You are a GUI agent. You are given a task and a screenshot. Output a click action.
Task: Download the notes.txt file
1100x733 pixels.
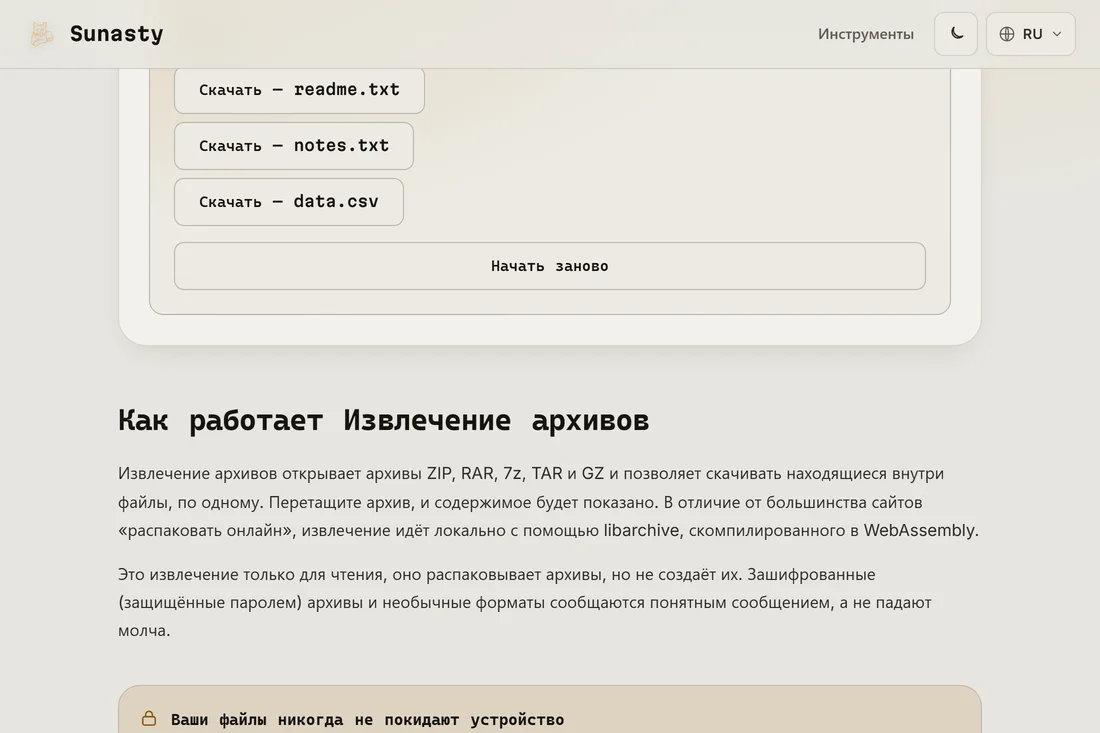coord(293,146)
